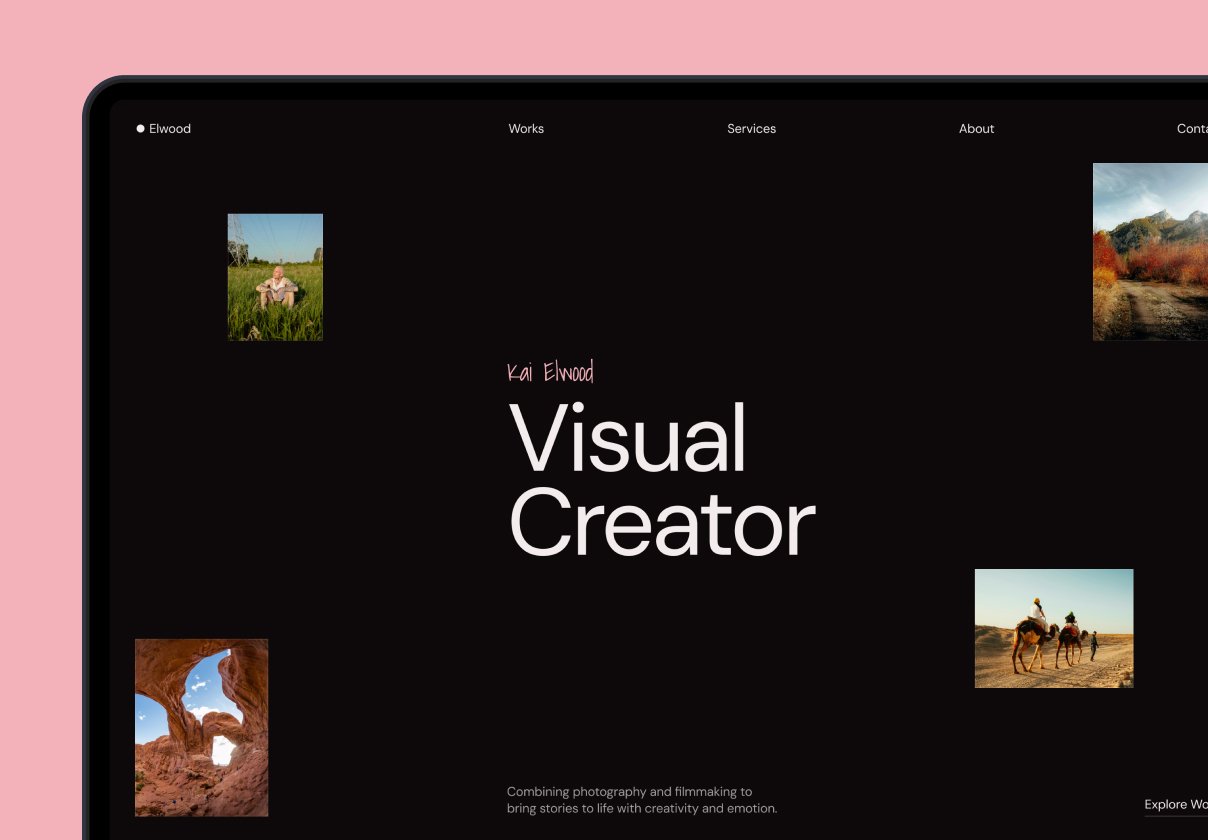View the autumn mountain road photo

(x=1150, y=251)
